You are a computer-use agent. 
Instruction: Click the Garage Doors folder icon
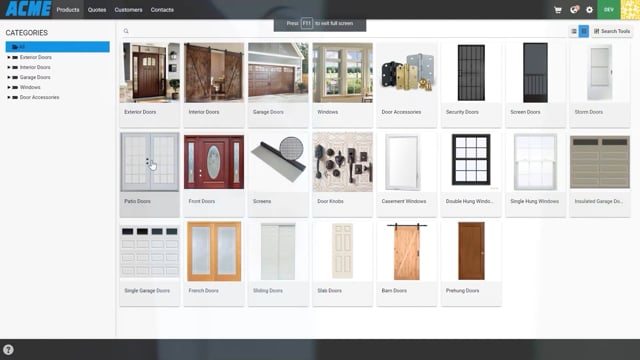pyautogui.click(x=15, y=77)
